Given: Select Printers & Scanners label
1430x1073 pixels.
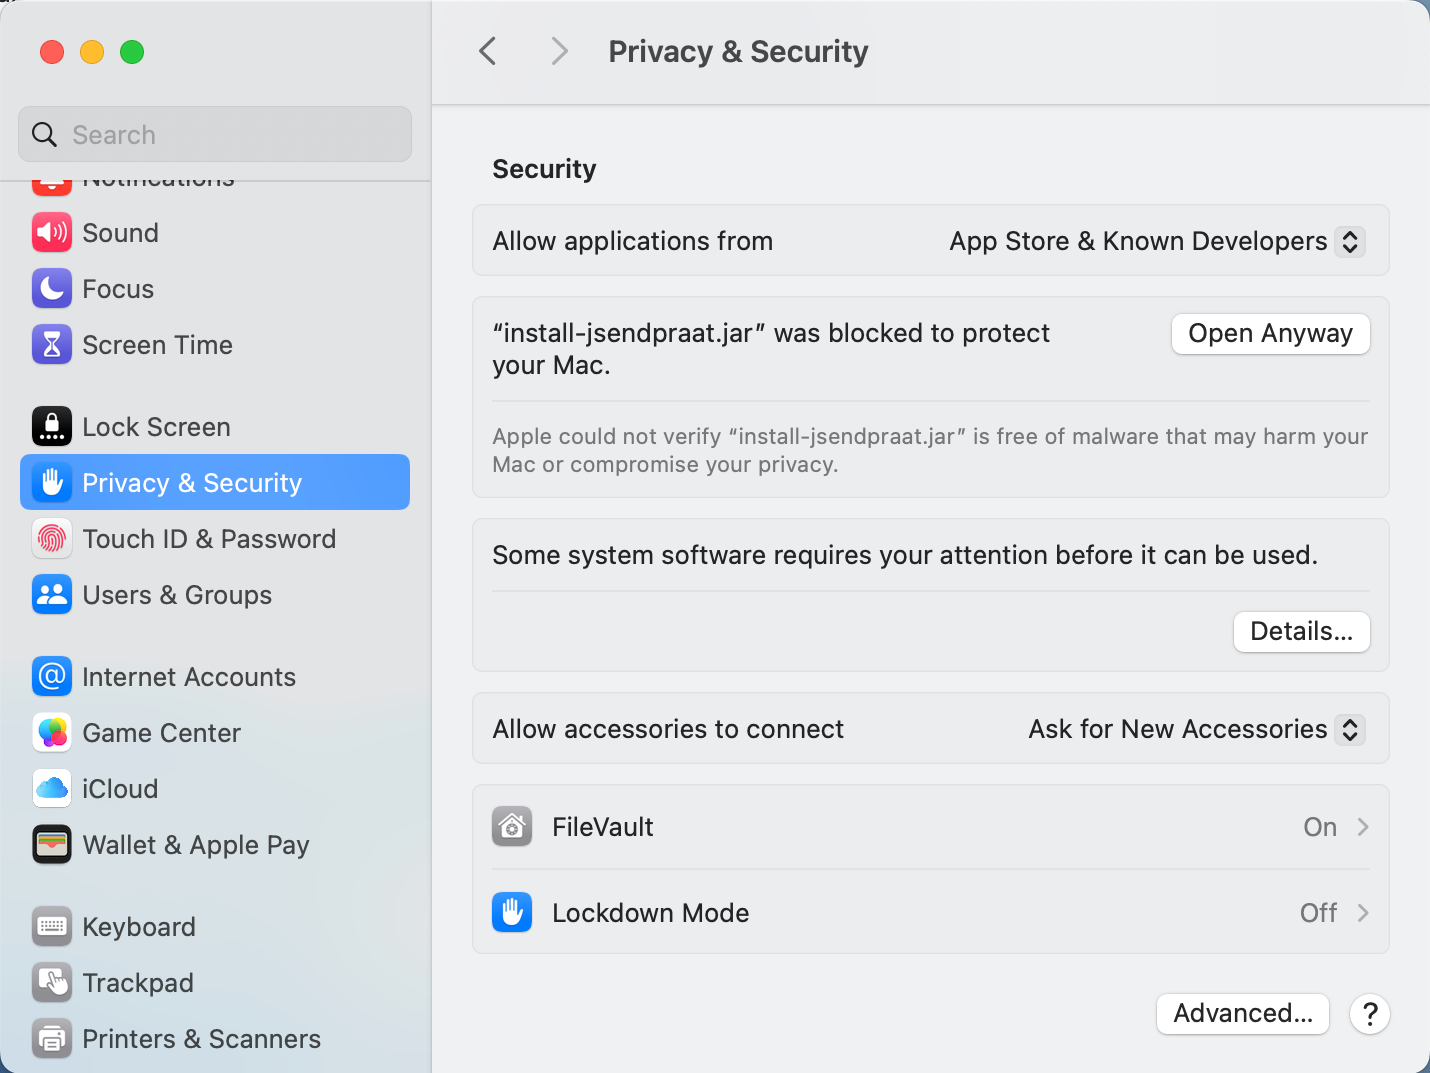Looking at the screenshot, I should click(x=201, y=1039).
